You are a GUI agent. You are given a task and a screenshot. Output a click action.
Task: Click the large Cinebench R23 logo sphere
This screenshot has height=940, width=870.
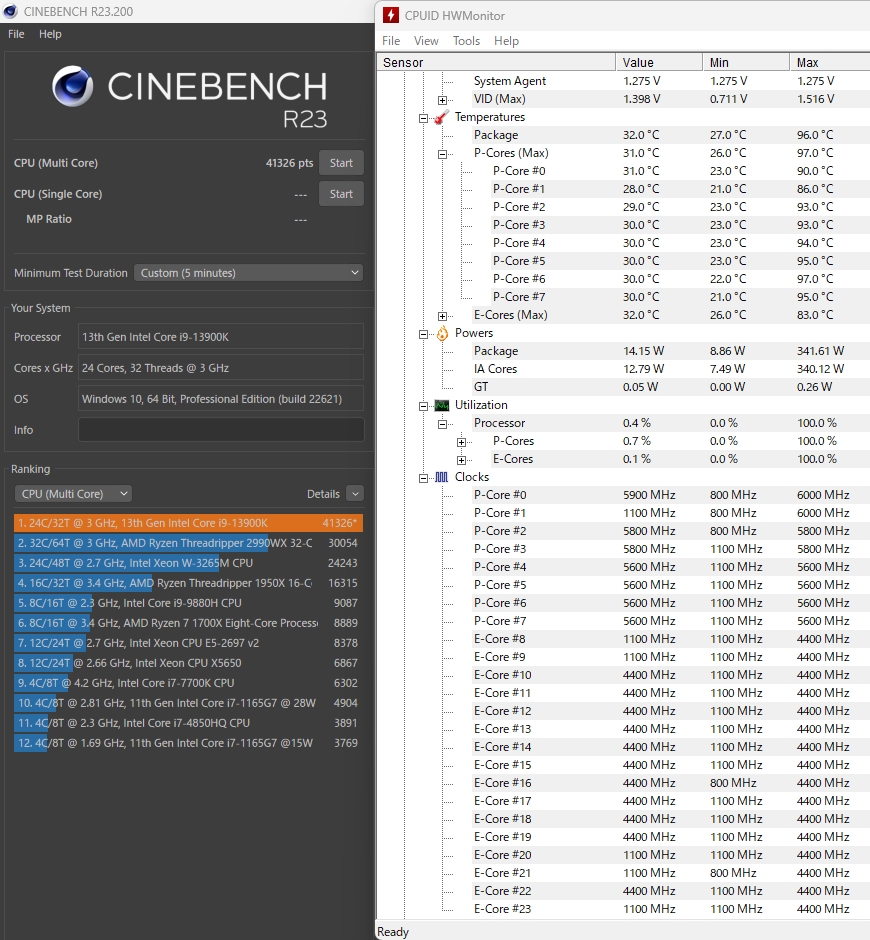[x=73, y=86]
